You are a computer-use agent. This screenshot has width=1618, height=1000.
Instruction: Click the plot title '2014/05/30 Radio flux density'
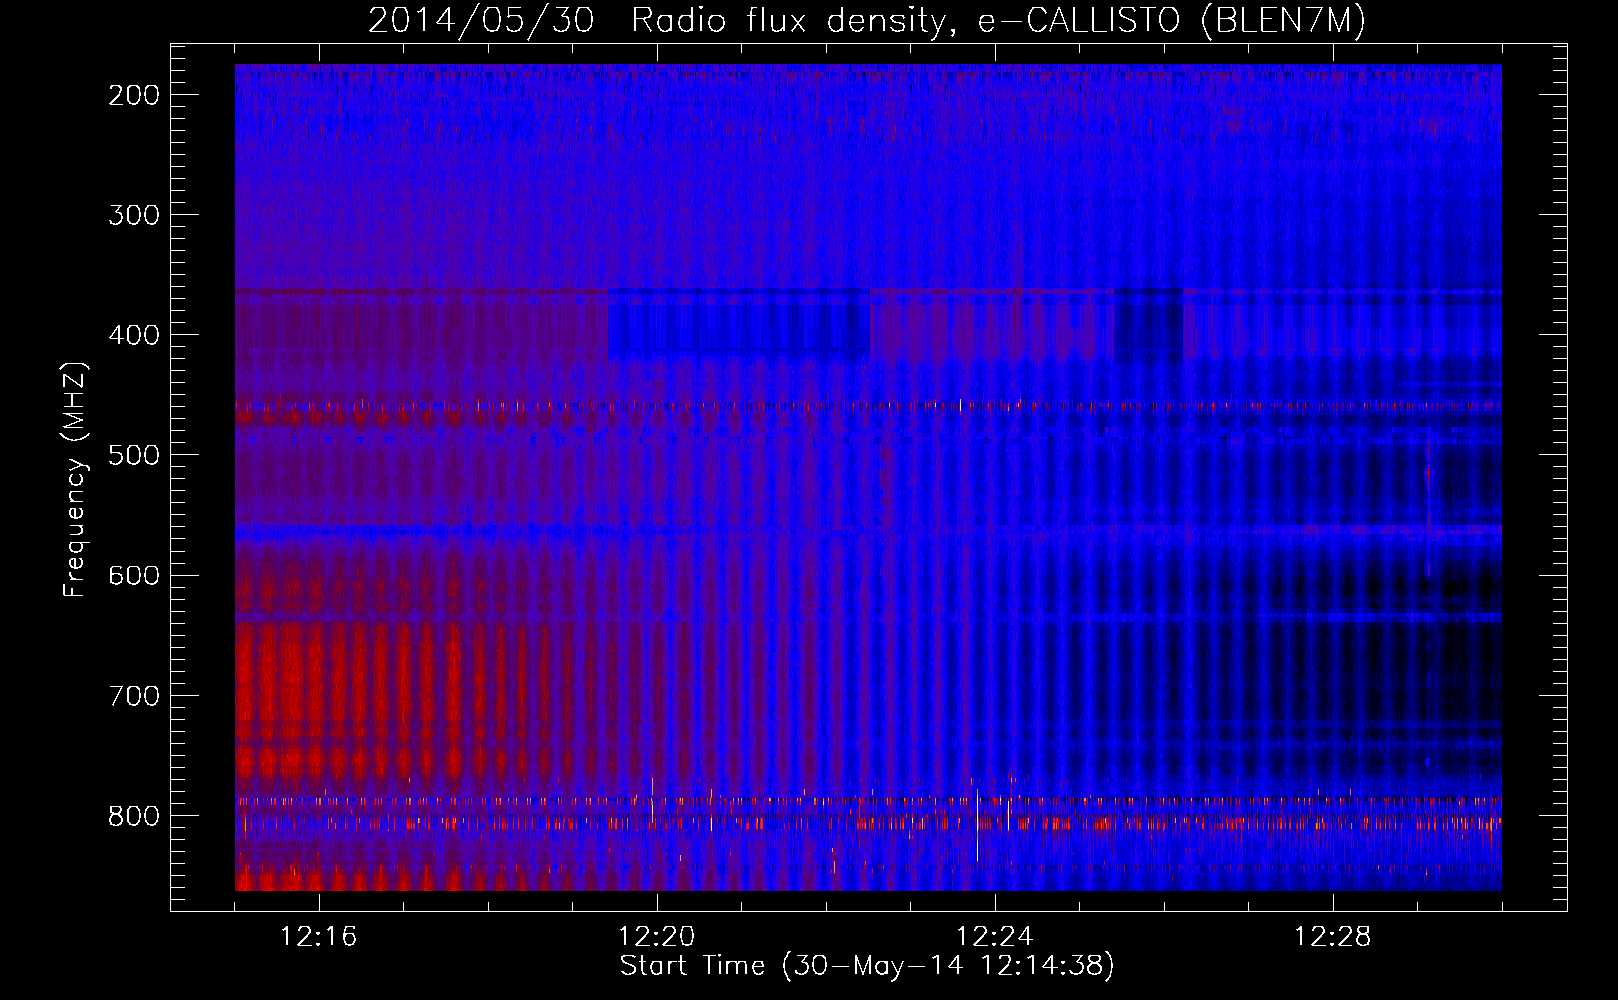[x=866, y=20]
